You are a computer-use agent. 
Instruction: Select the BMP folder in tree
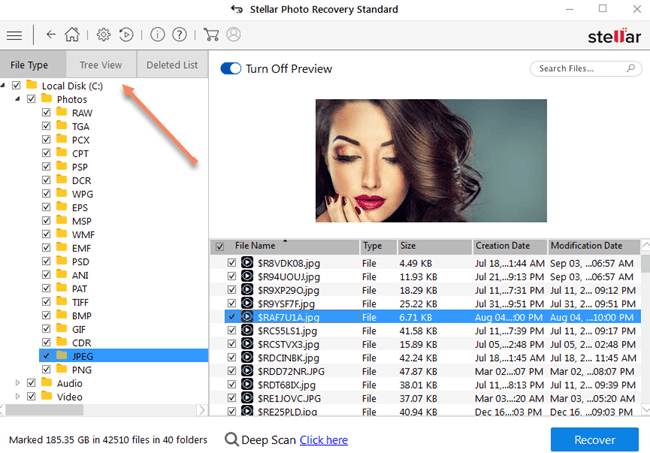coord(82,316)
